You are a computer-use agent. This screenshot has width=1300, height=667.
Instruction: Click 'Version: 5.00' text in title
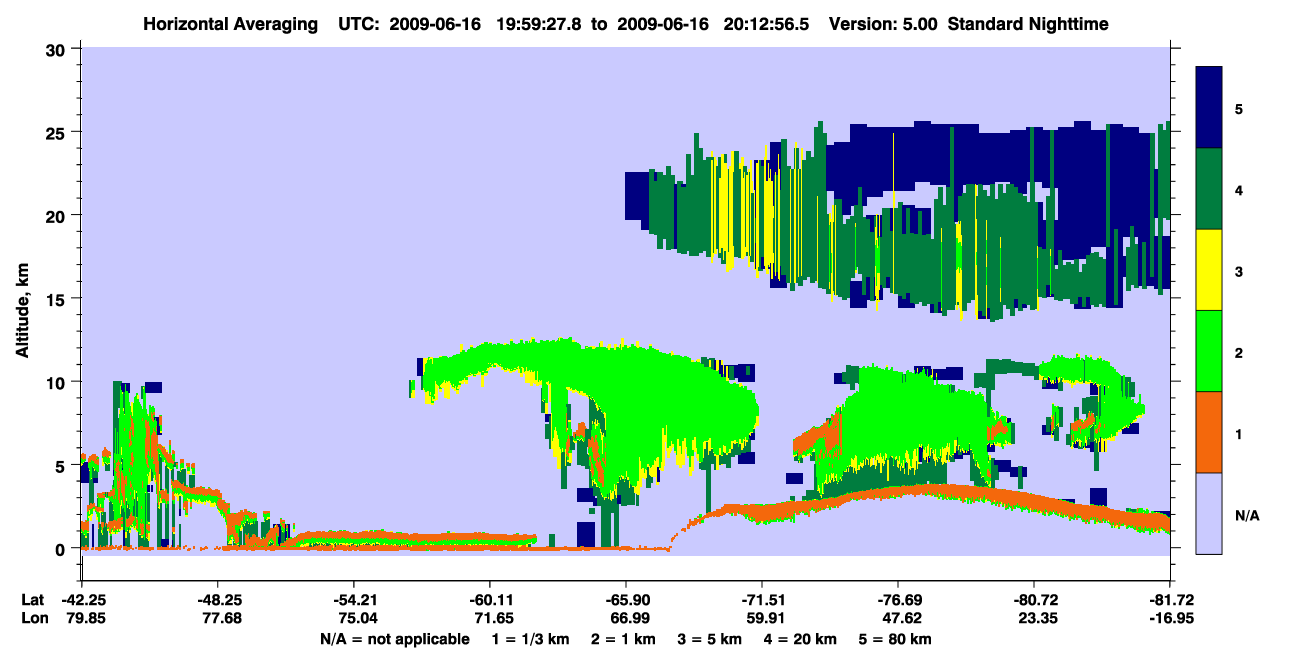(882, 23)
